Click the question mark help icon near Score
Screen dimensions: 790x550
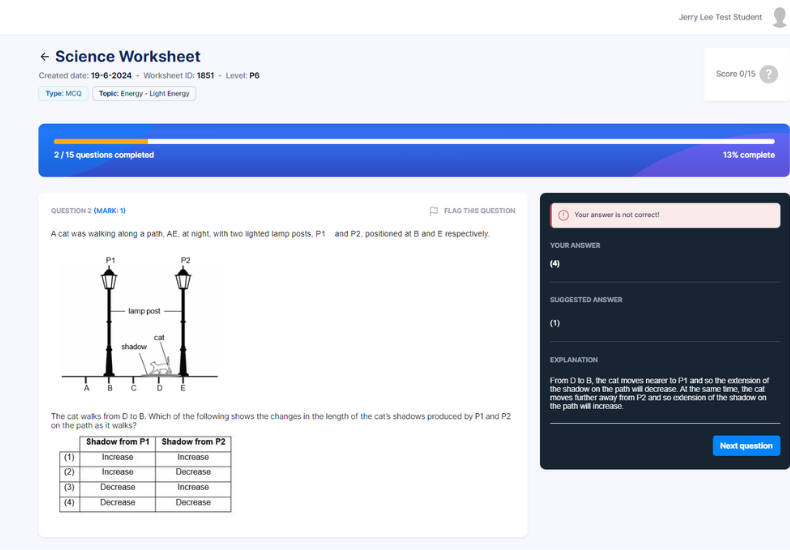coord(768,74)
